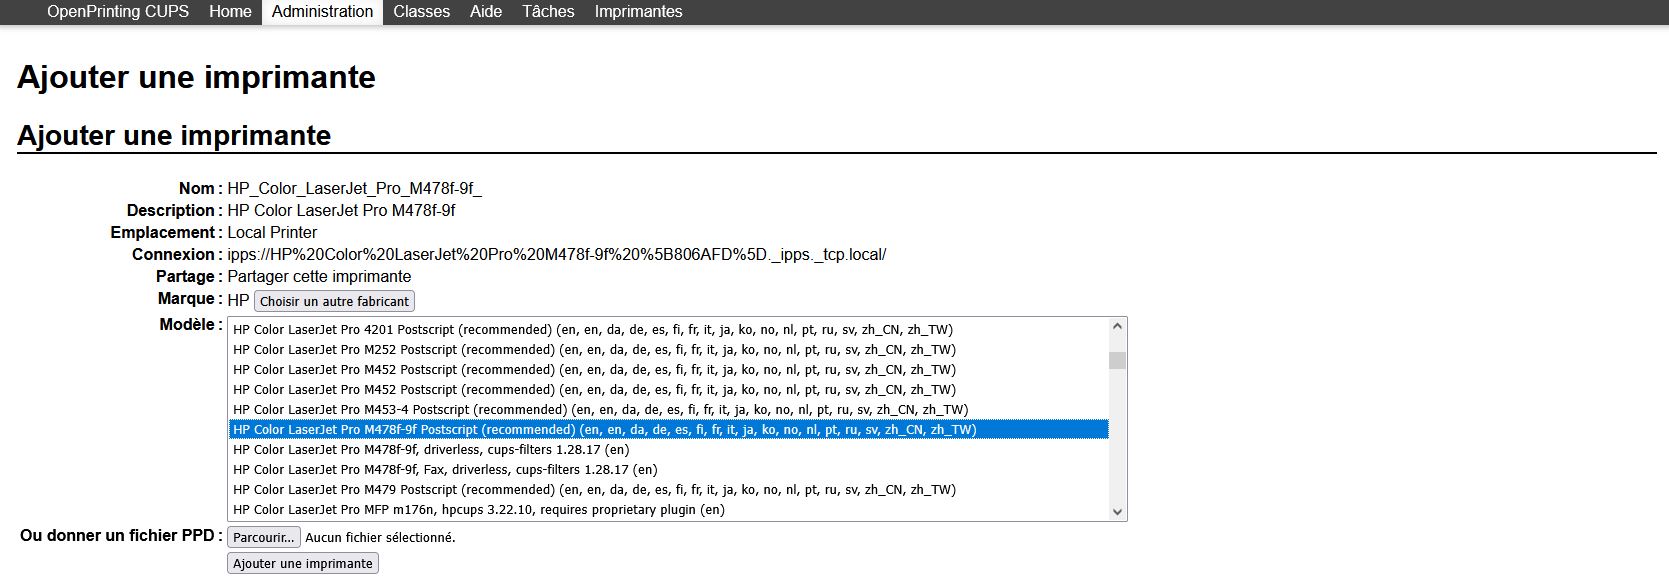Go to the Home tab
1669x582 pixels.
(230, 12)
